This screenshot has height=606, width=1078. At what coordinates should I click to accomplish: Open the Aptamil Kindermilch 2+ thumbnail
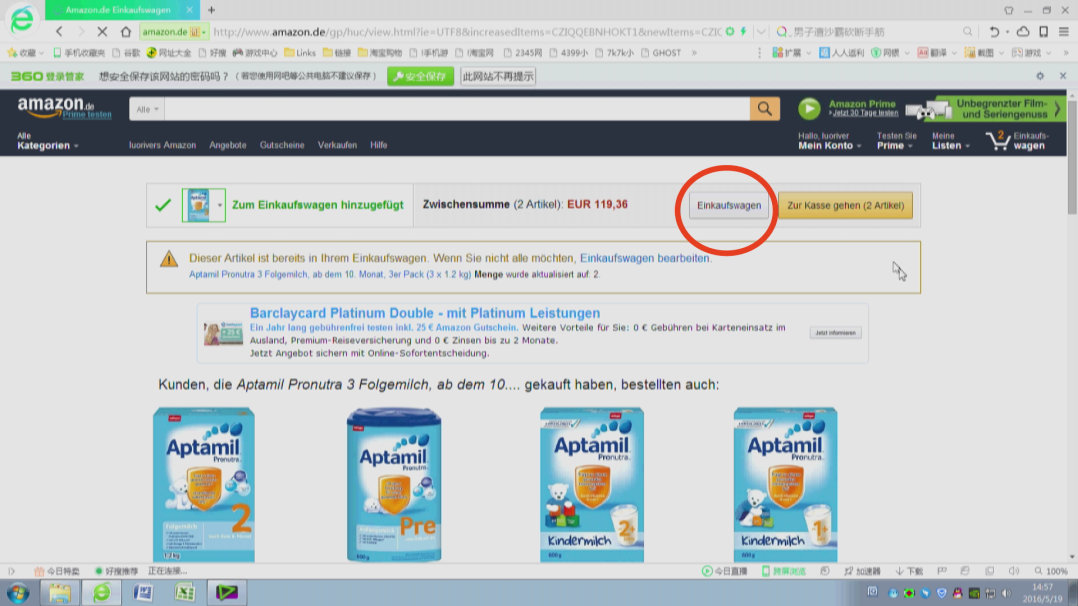[591, 484]
